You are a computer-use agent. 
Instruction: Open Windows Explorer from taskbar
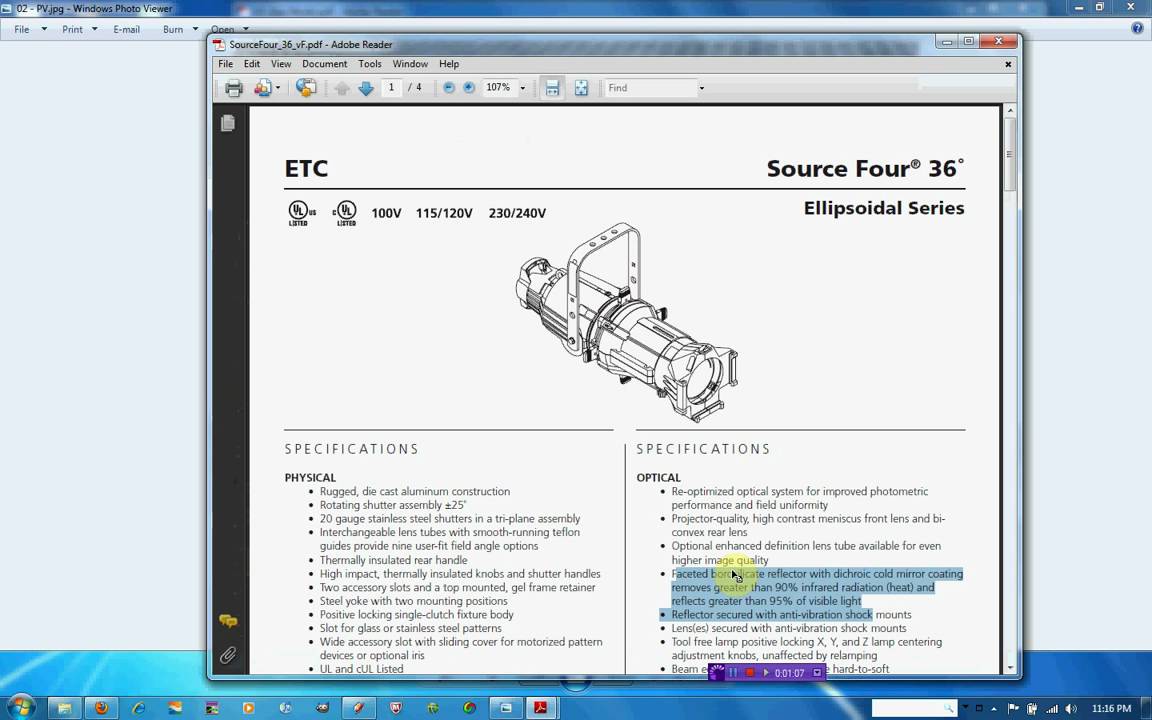coord(65,708)
